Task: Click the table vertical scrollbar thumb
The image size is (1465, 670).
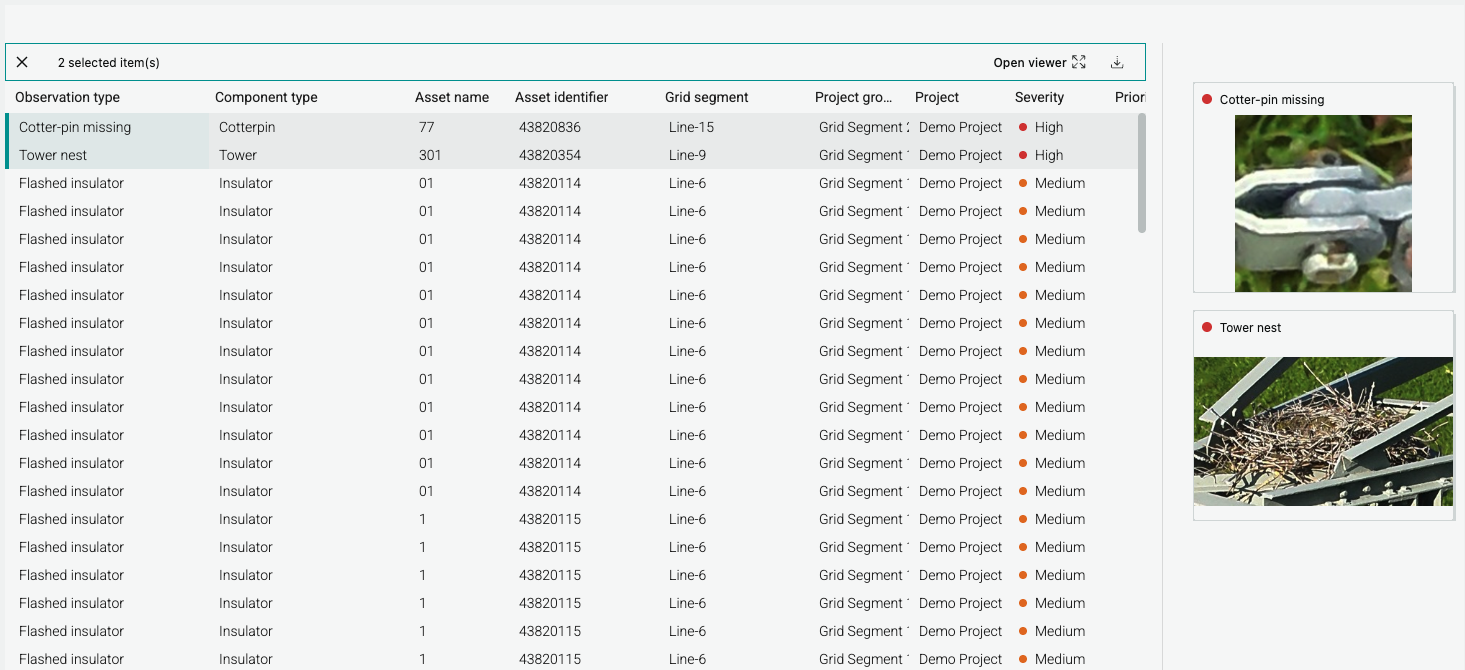Action: [x=1142, y=172]
